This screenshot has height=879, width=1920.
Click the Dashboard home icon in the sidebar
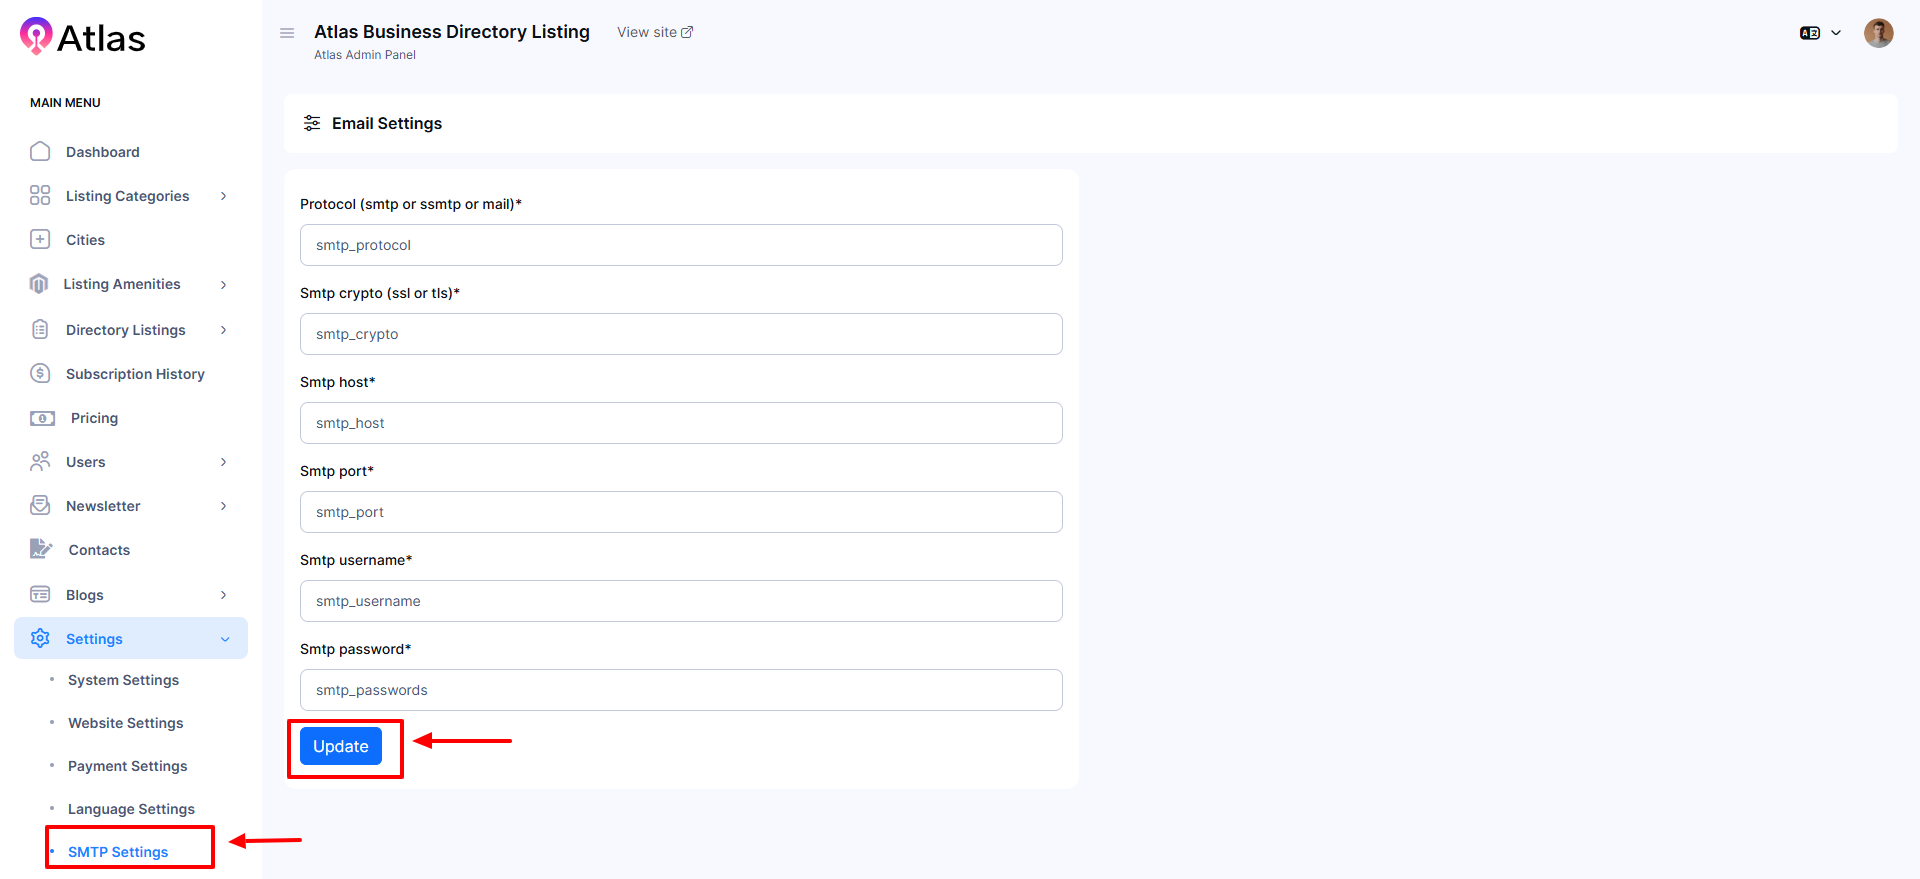[40, 152]
